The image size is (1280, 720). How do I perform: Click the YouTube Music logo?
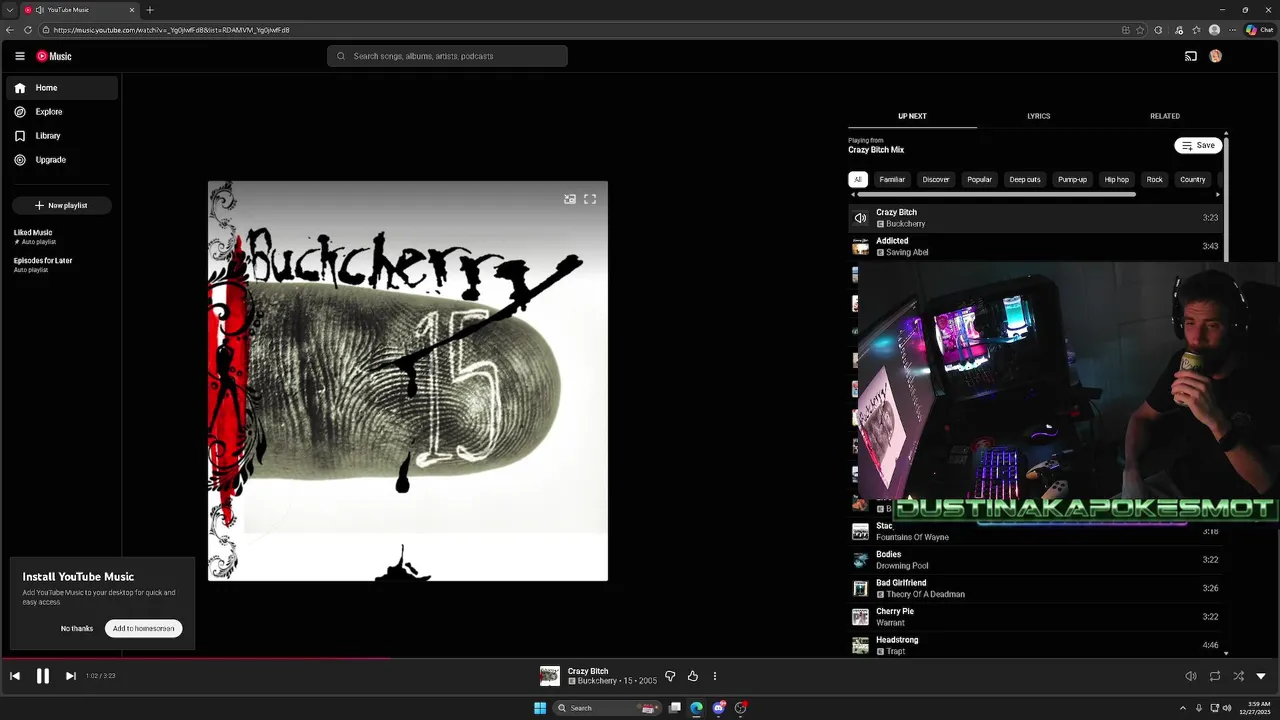coord(54,56)
